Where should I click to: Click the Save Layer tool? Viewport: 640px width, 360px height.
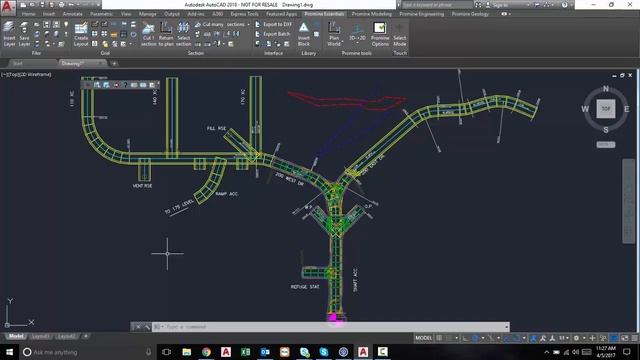(24, 34)
